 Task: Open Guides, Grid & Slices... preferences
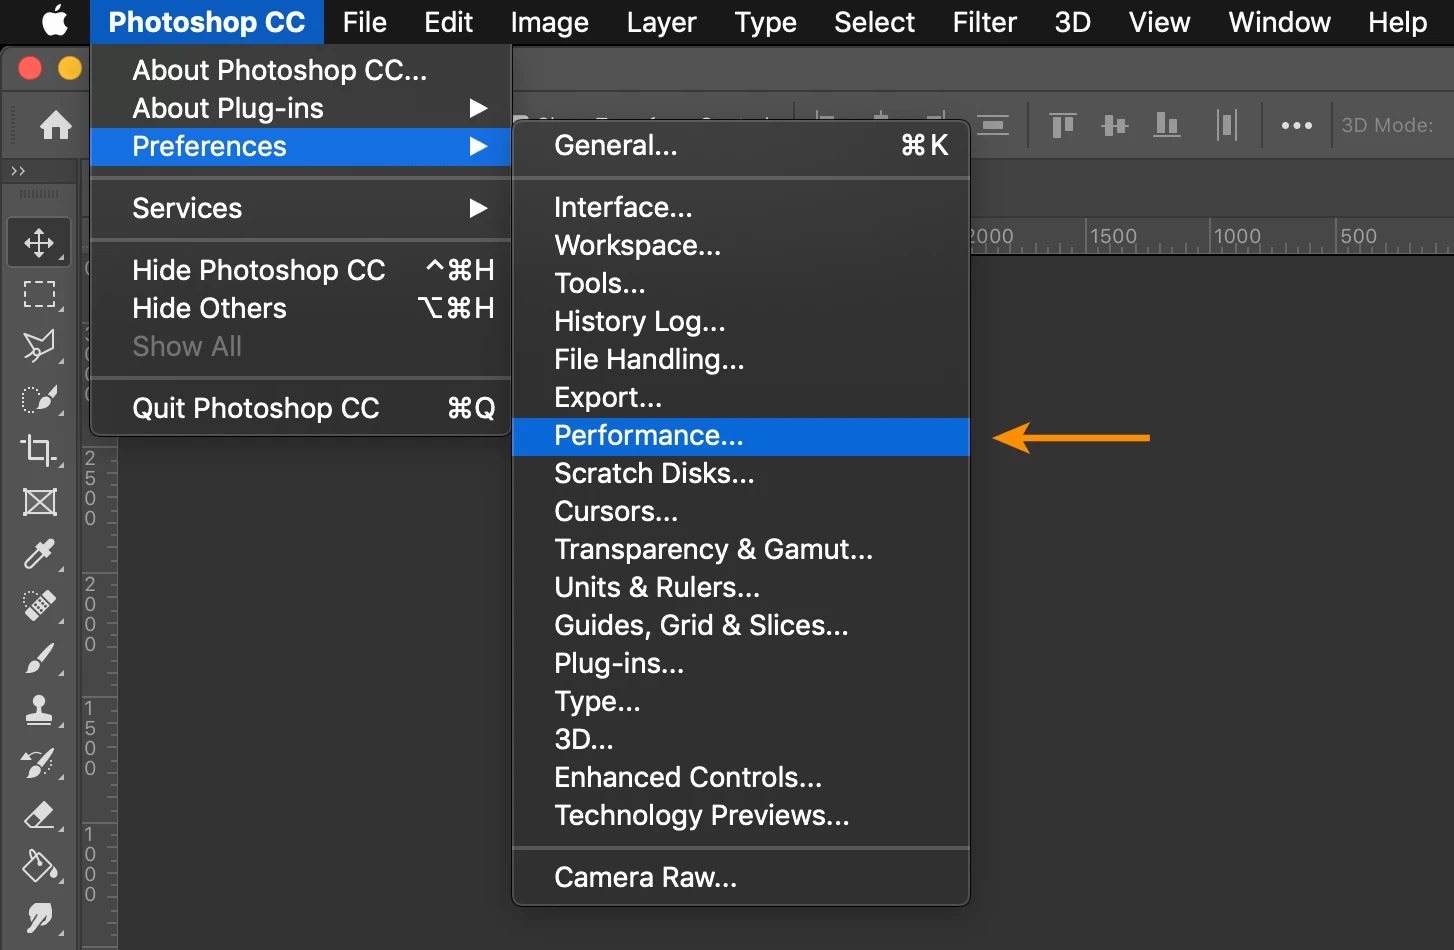click(x=741, y=625)
